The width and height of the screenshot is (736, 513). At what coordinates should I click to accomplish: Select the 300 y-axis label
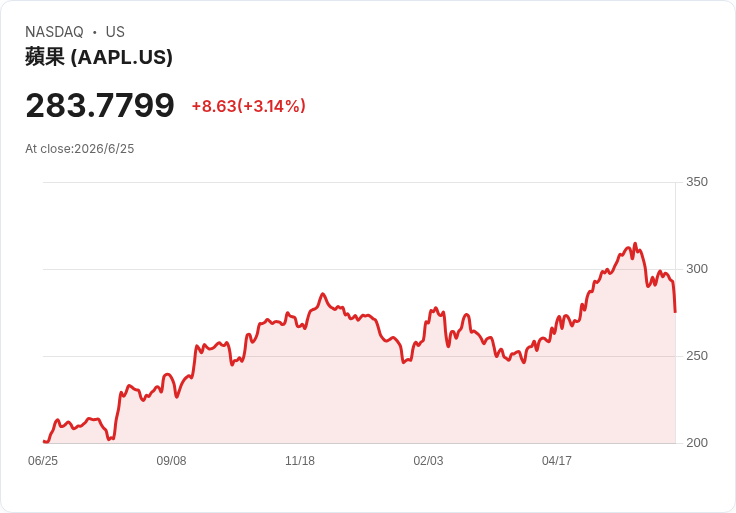click(697, 269)
